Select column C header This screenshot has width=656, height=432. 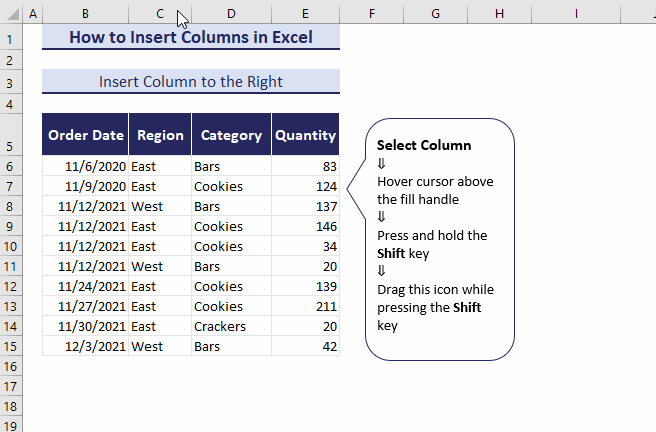coord(160,14)
